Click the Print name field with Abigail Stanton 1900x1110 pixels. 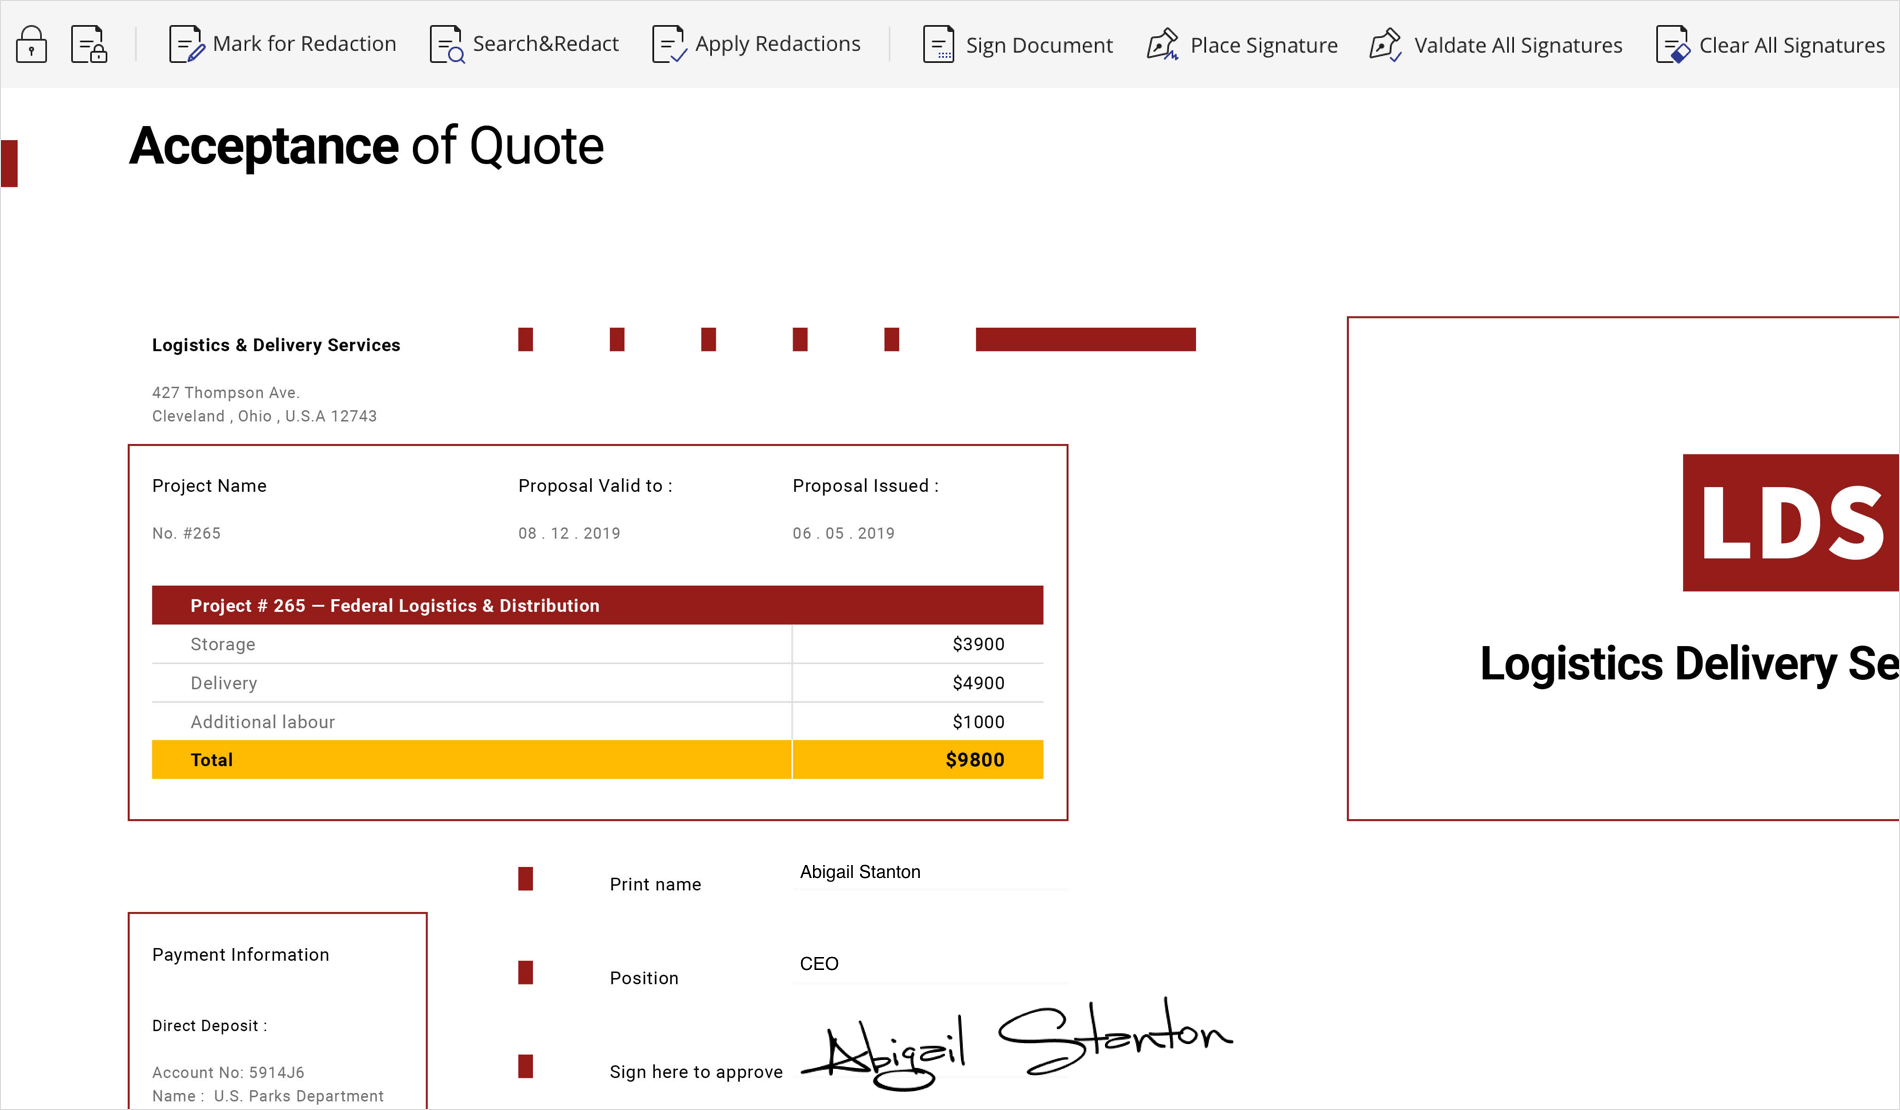(930, 873)
